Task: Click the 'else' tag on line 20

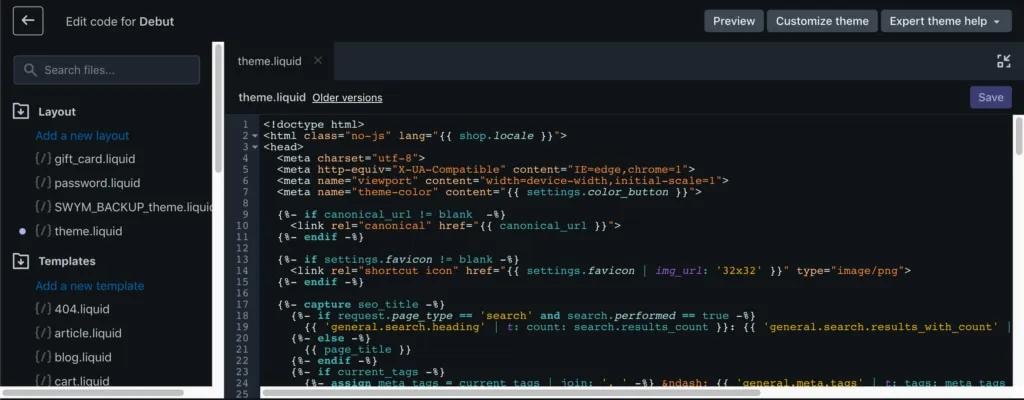Action: [330, 339]
